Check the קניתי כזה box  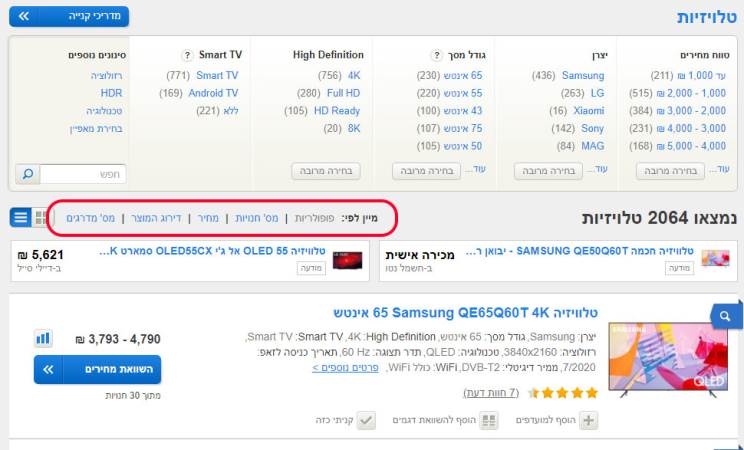(x=367, y=421)
